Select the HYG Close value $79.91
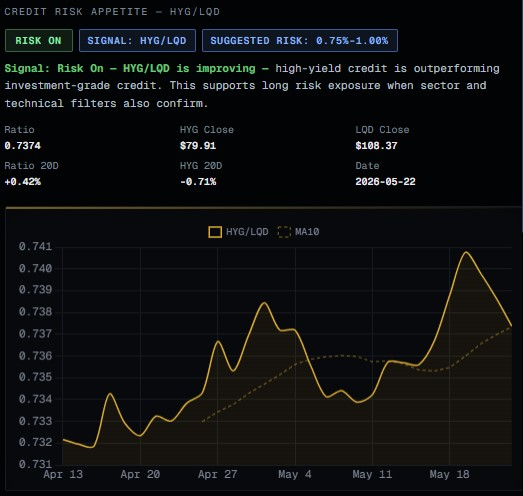This screenshot has width=523, height=496. pos(198,146)
